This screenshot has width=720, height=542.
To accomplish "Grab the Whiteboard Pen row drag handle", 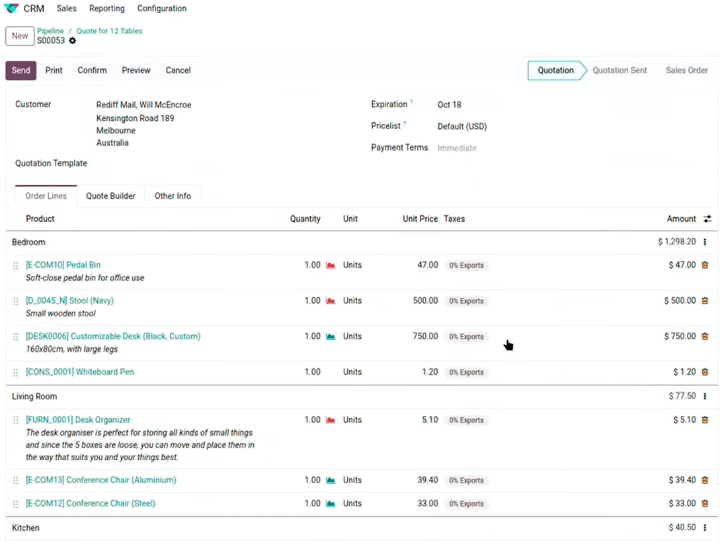I will tap(16, 373).
